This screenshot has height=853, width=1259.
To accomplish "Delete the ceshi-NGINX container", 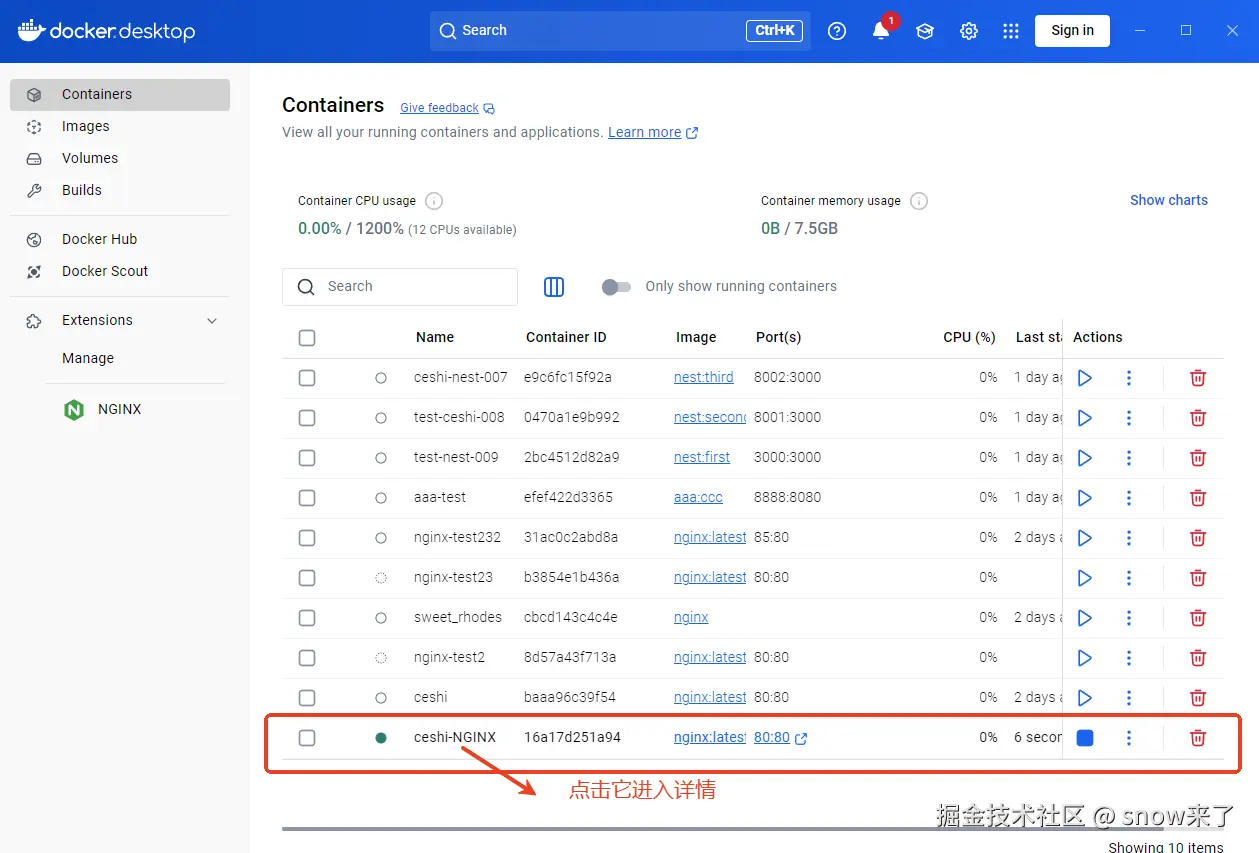I will (1197, 738).
